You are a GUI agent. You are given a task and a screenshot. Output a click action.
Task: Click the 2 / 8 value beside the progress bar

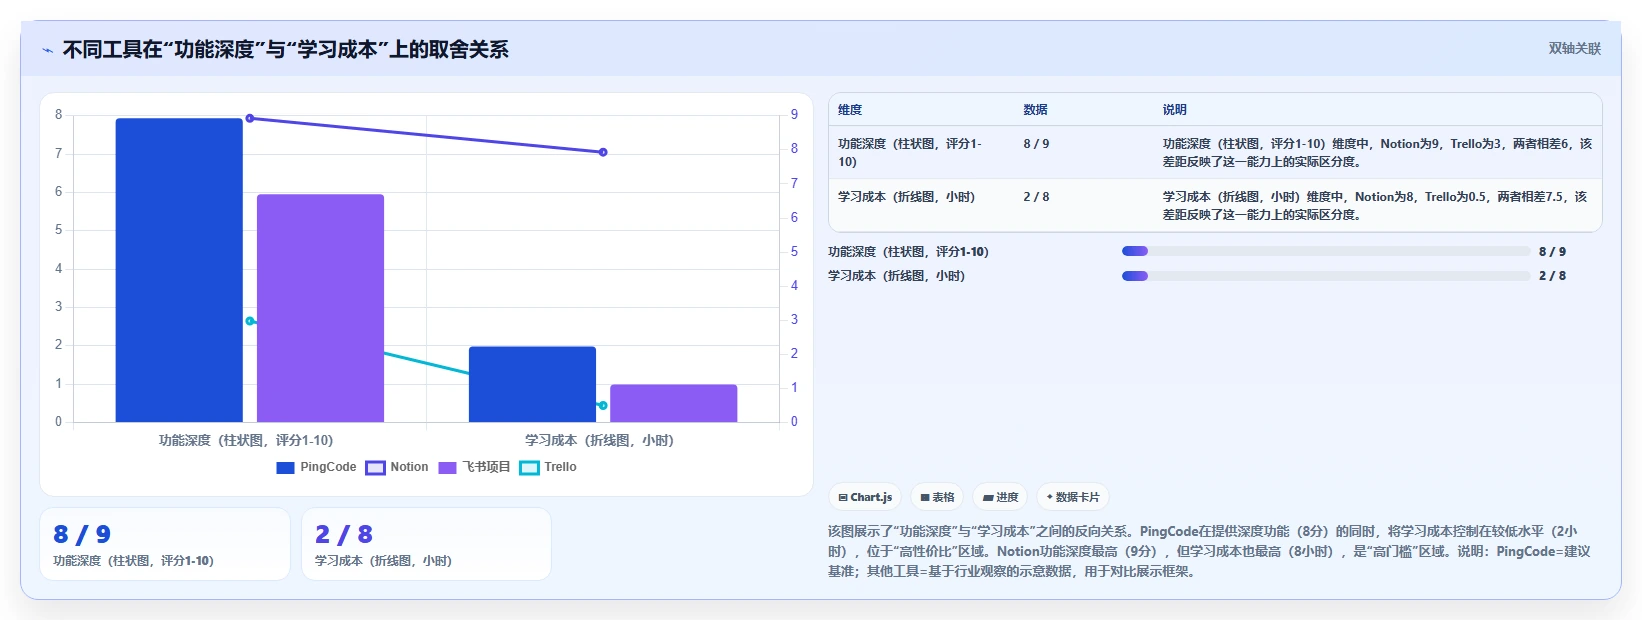(1552, 276)
